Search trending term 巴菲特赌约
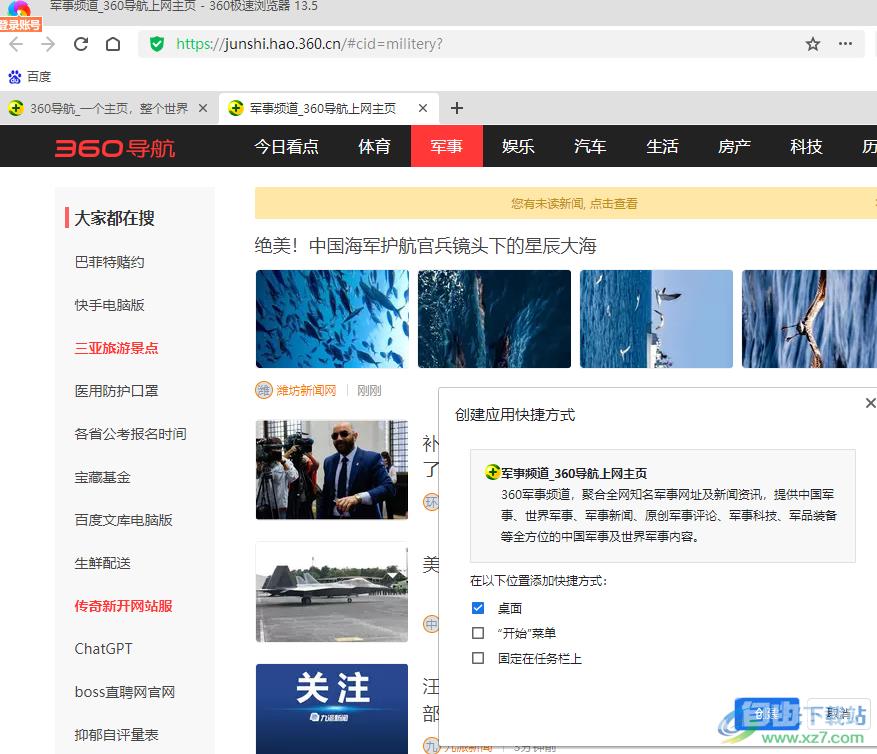This screenshot has width=877, height=754. [110, 262]
